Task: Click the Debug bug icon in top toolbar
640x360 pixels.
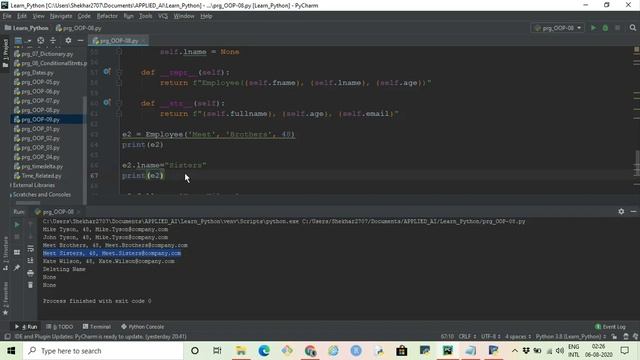Action: [x=605, y=28]
